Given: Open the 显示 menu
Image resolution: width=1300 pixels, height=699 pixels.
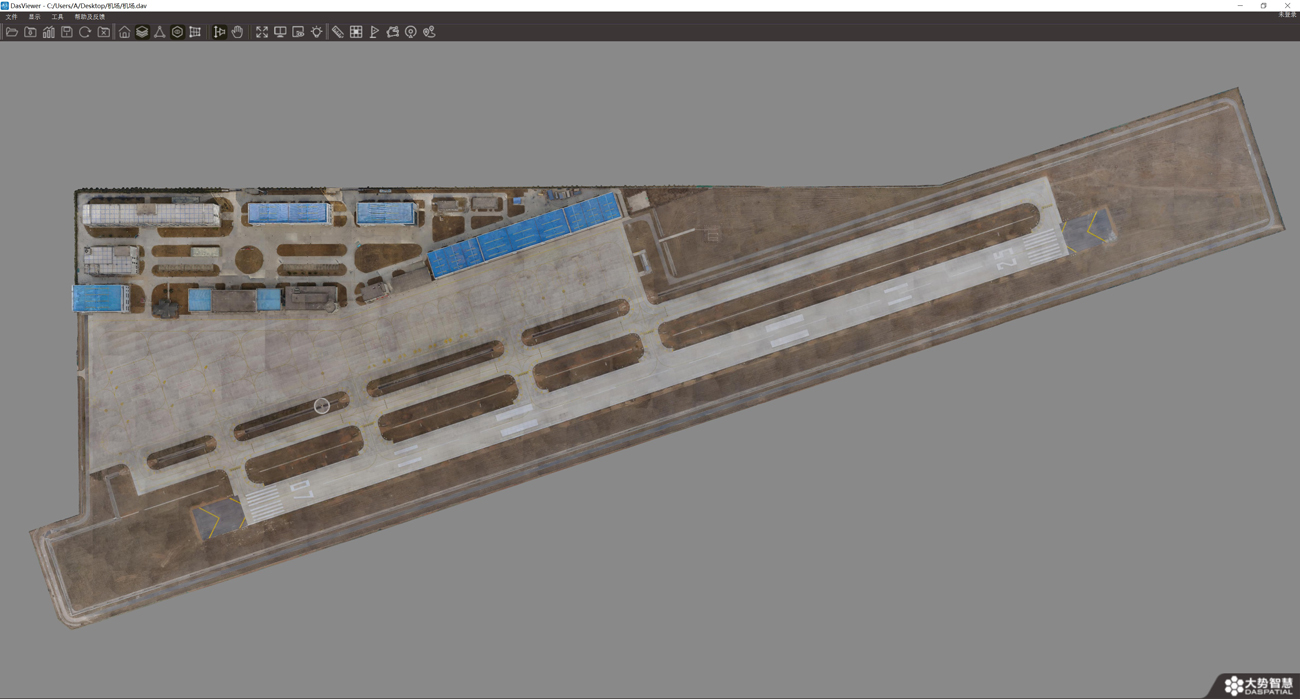Looking at the screenshot, I should point(34,17).
